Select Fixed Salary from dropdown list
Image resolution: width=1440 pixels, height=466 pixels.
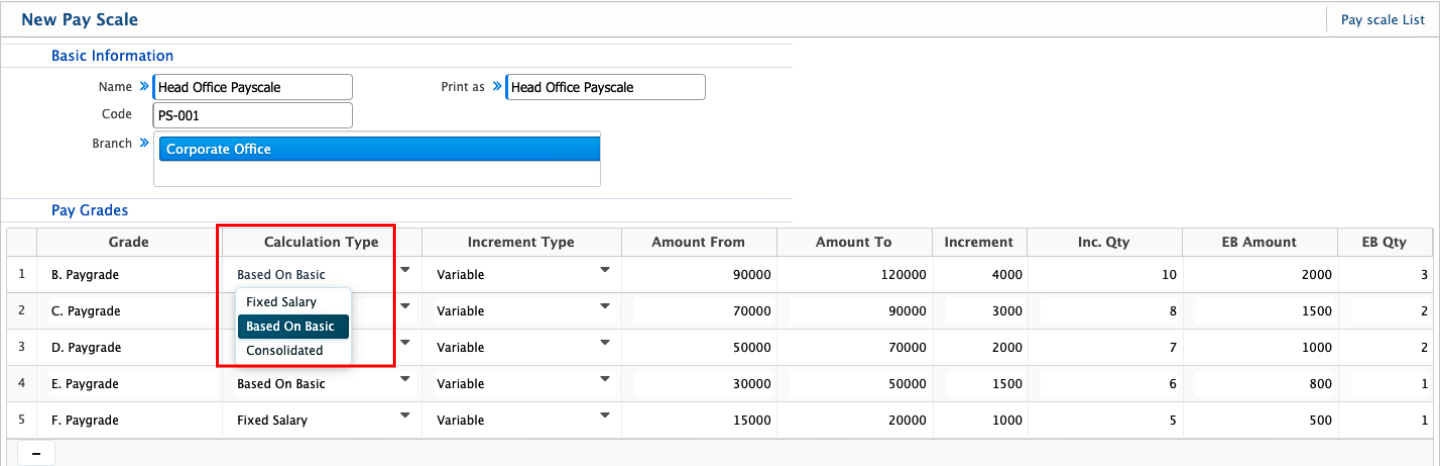[281, 302]
